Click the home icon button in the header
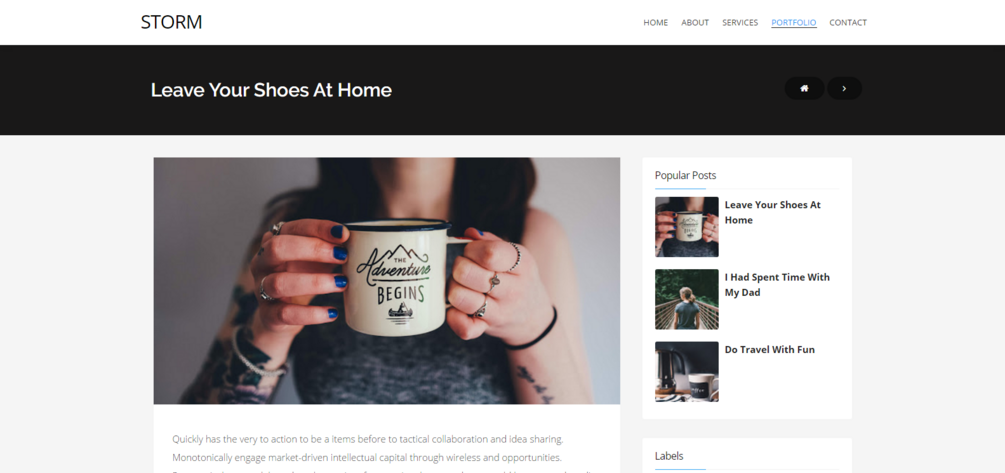 tap(804, 88)
